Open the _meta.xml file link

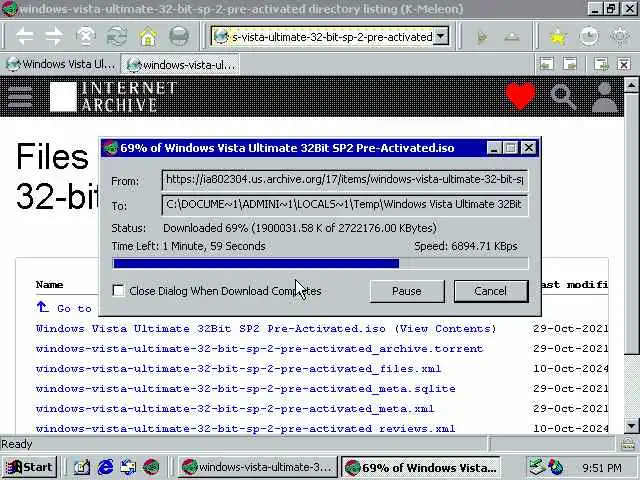click(x=235, y=409)
